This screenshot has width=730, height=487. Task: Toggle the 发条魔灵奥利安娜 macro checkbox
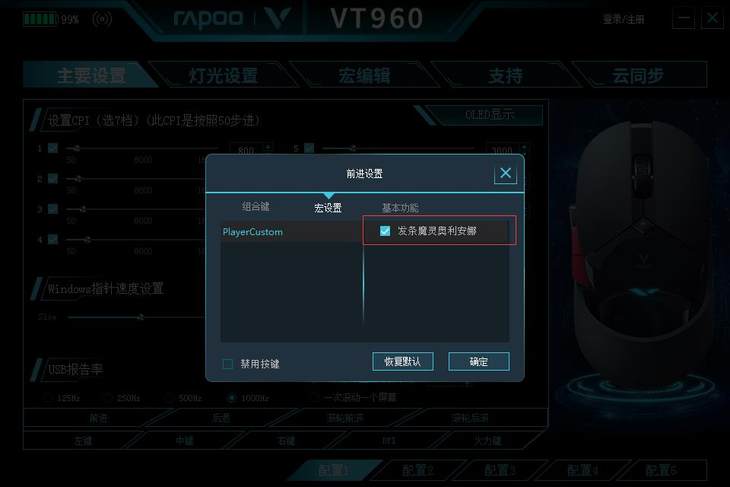coord(385,231)
